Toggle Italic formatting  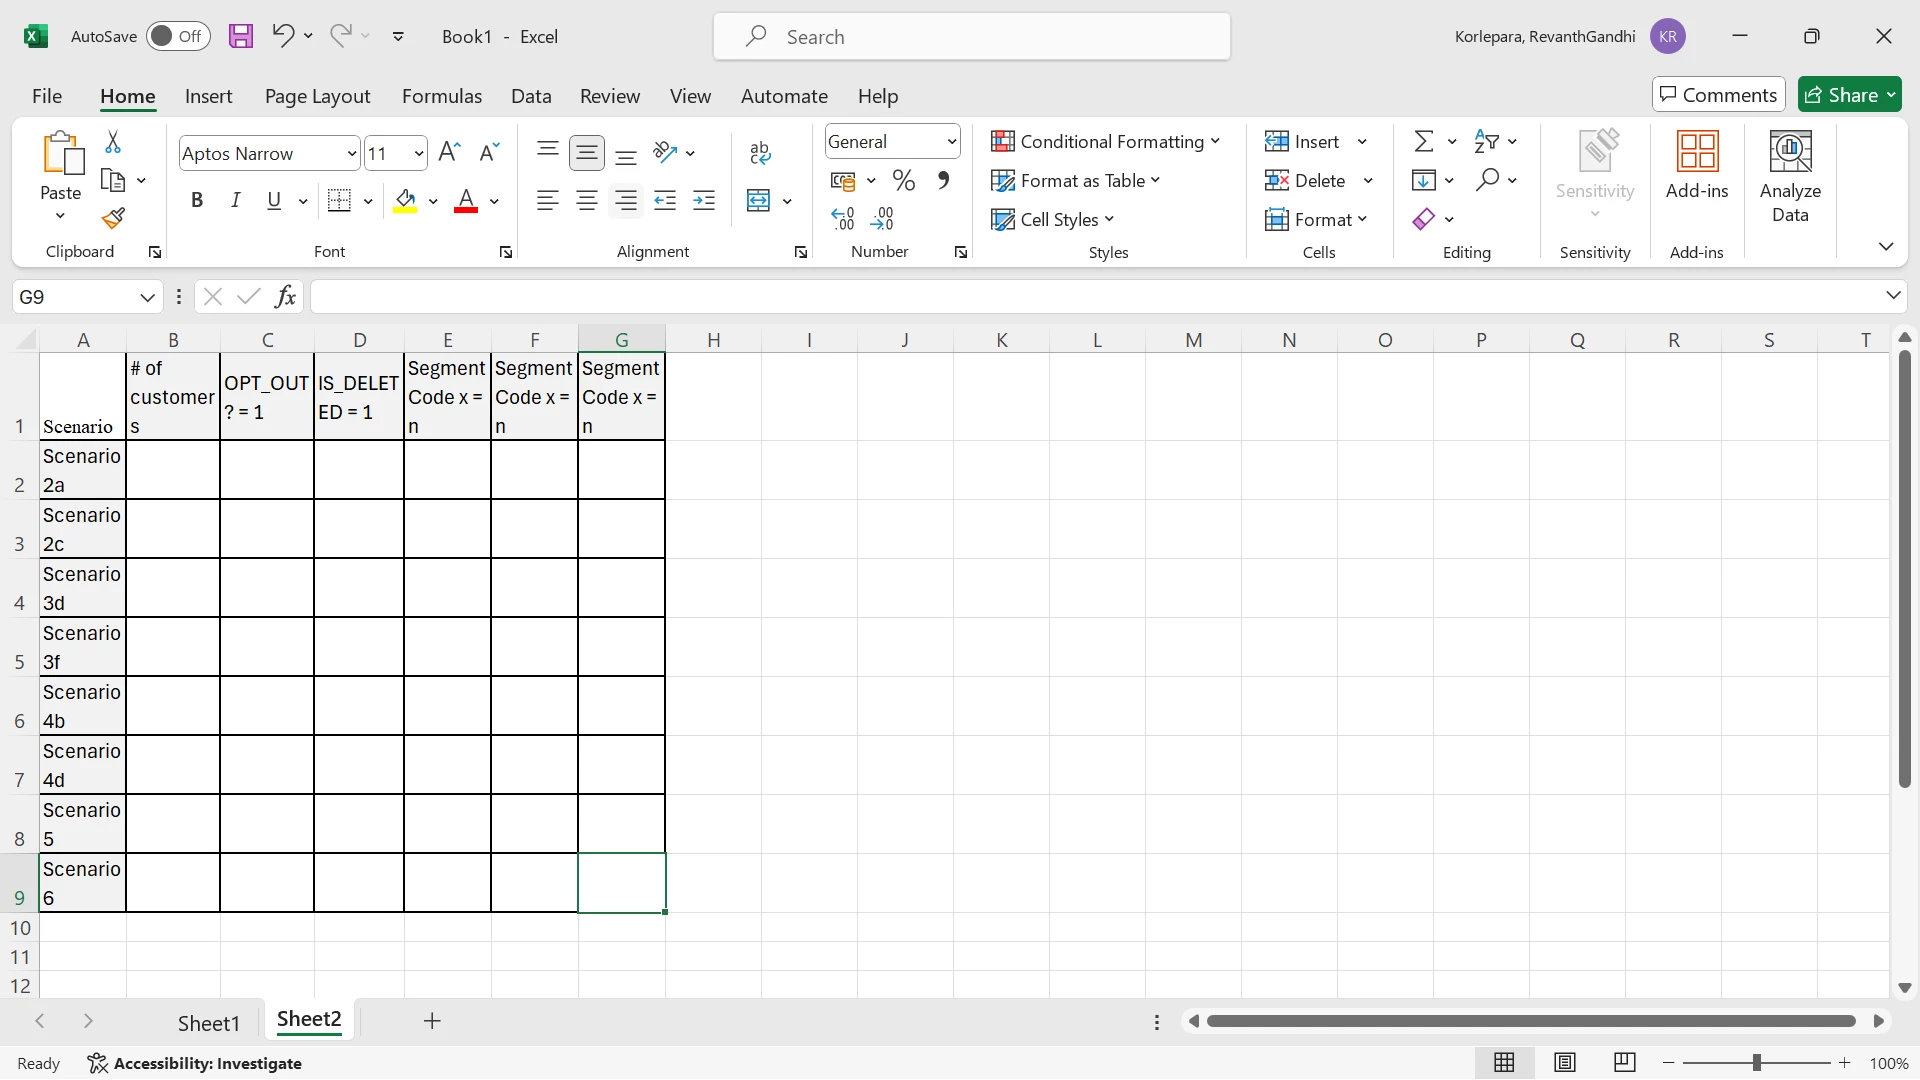click(x=236, y=201)
